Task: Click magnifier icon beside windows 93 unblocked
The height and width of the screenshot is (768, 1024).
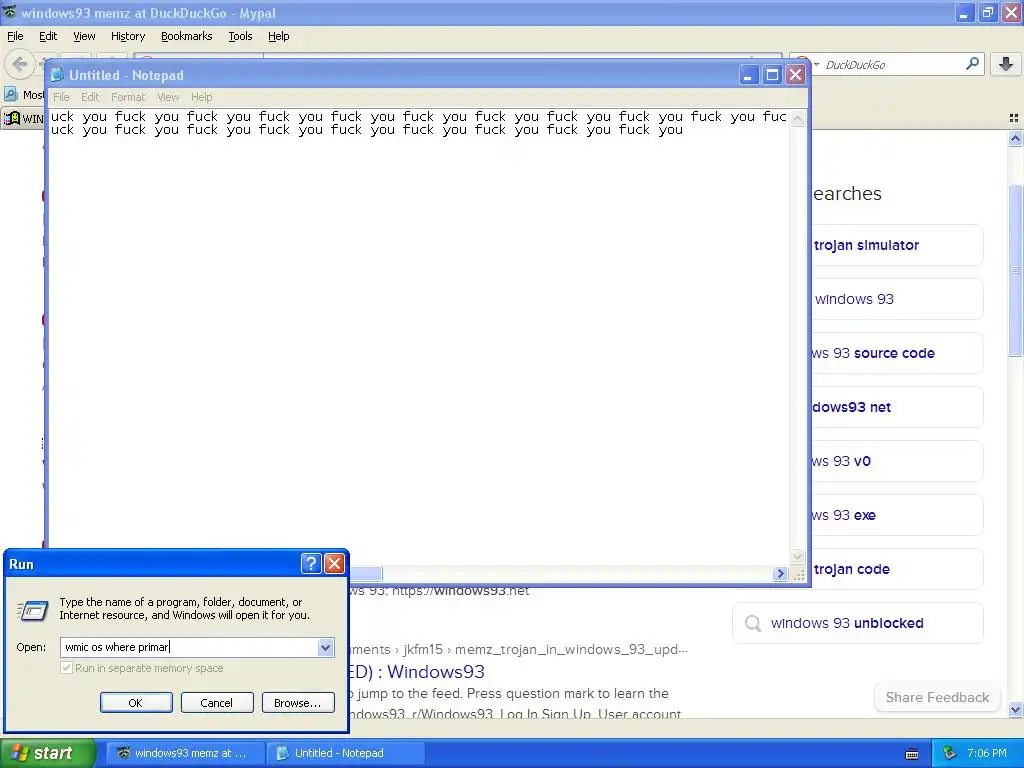Action: point(753,623)
